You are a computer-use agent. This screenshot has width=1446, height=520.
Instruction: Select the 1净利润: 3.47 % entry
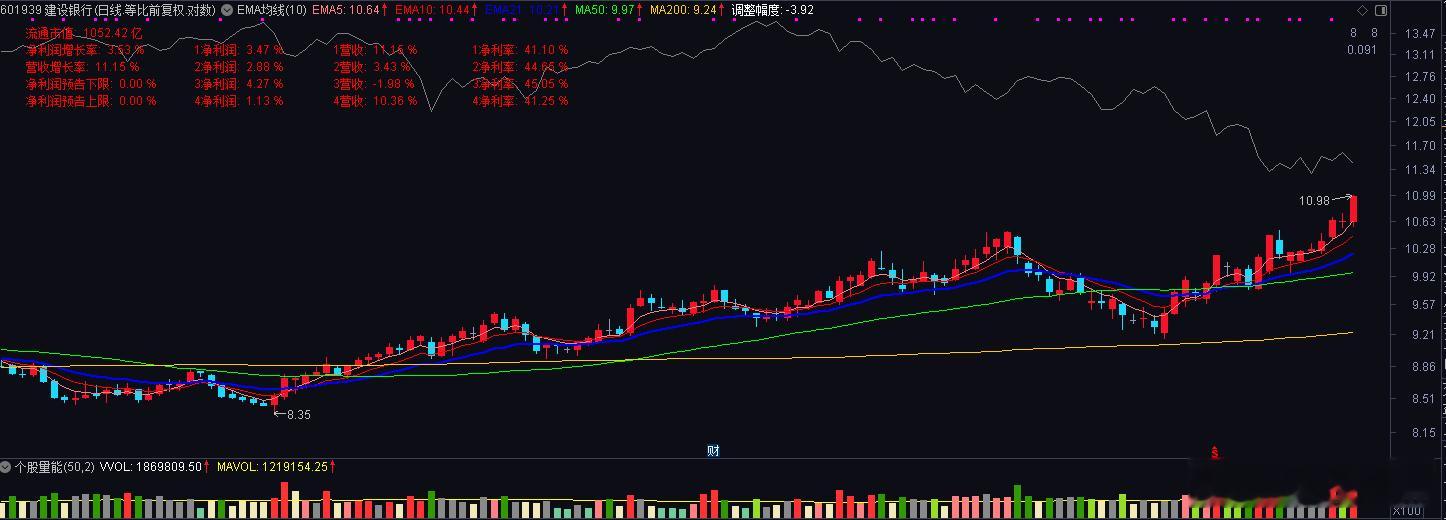(x=238, y=50)
